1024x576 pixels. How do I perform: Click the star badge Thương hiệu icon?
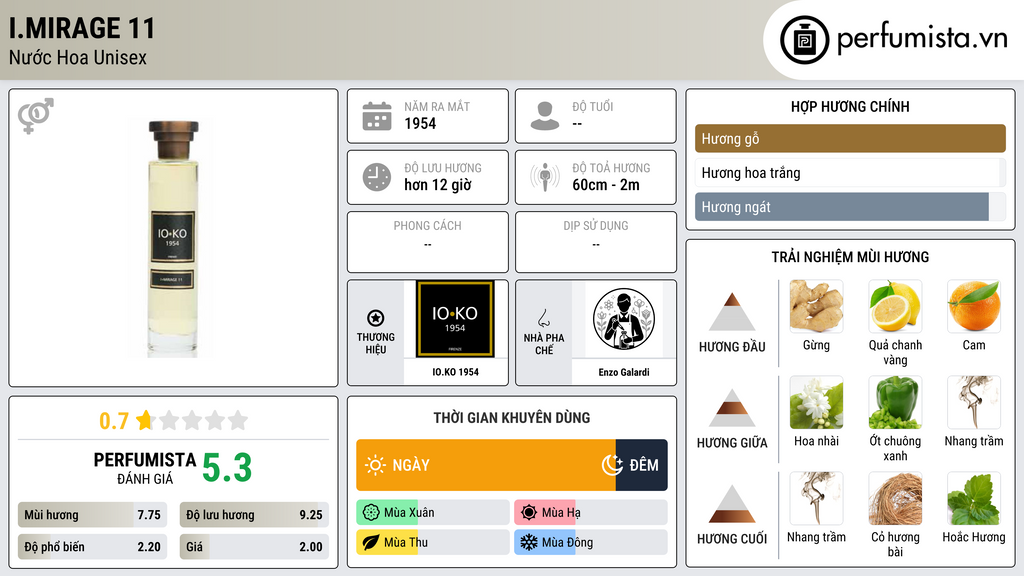[376, 318]
